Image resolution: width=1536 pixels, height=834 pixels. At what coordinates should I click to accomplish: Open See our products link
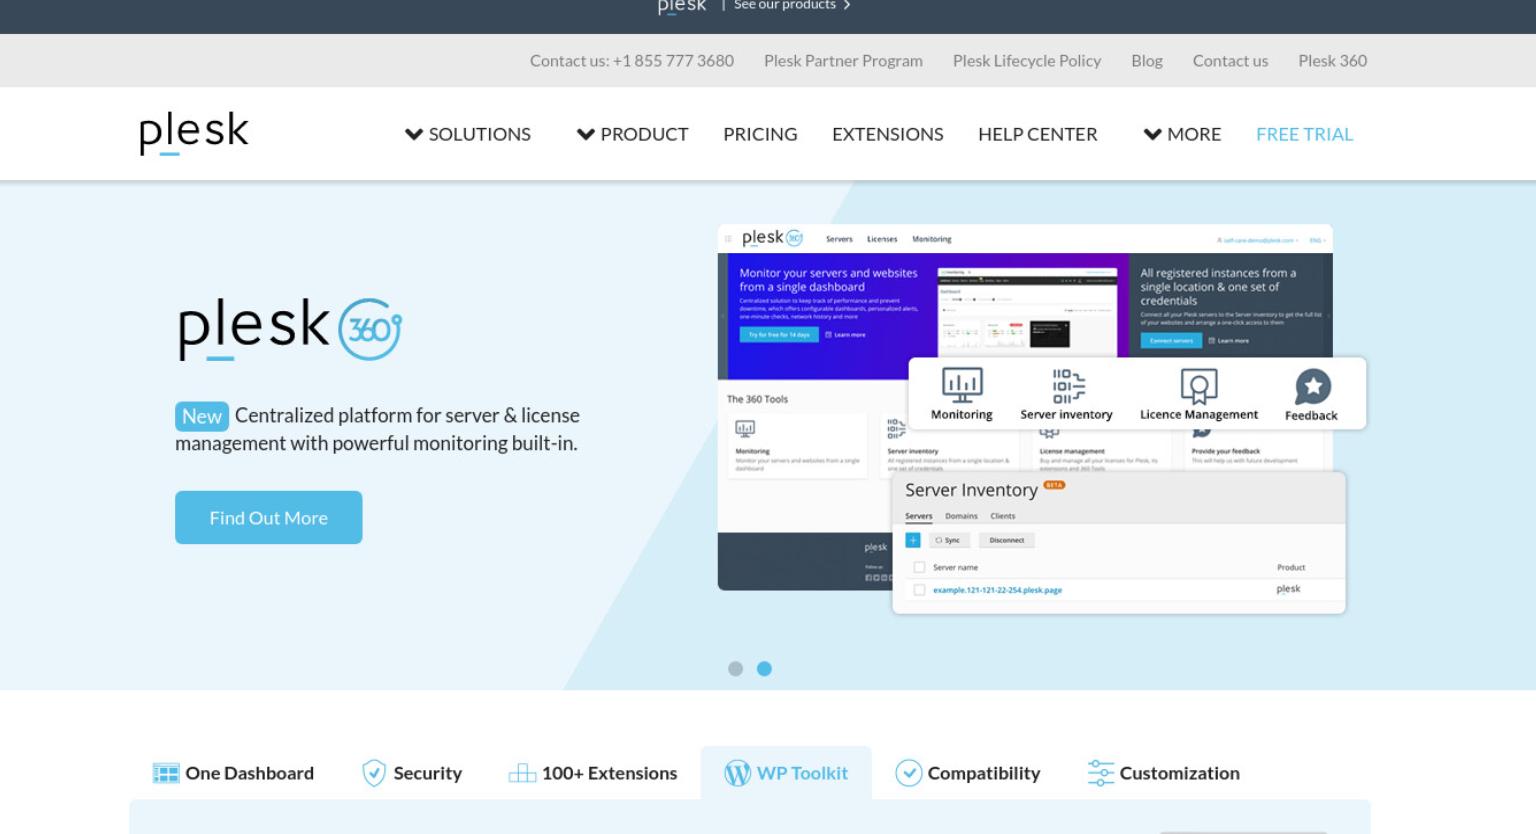[792, 5]
